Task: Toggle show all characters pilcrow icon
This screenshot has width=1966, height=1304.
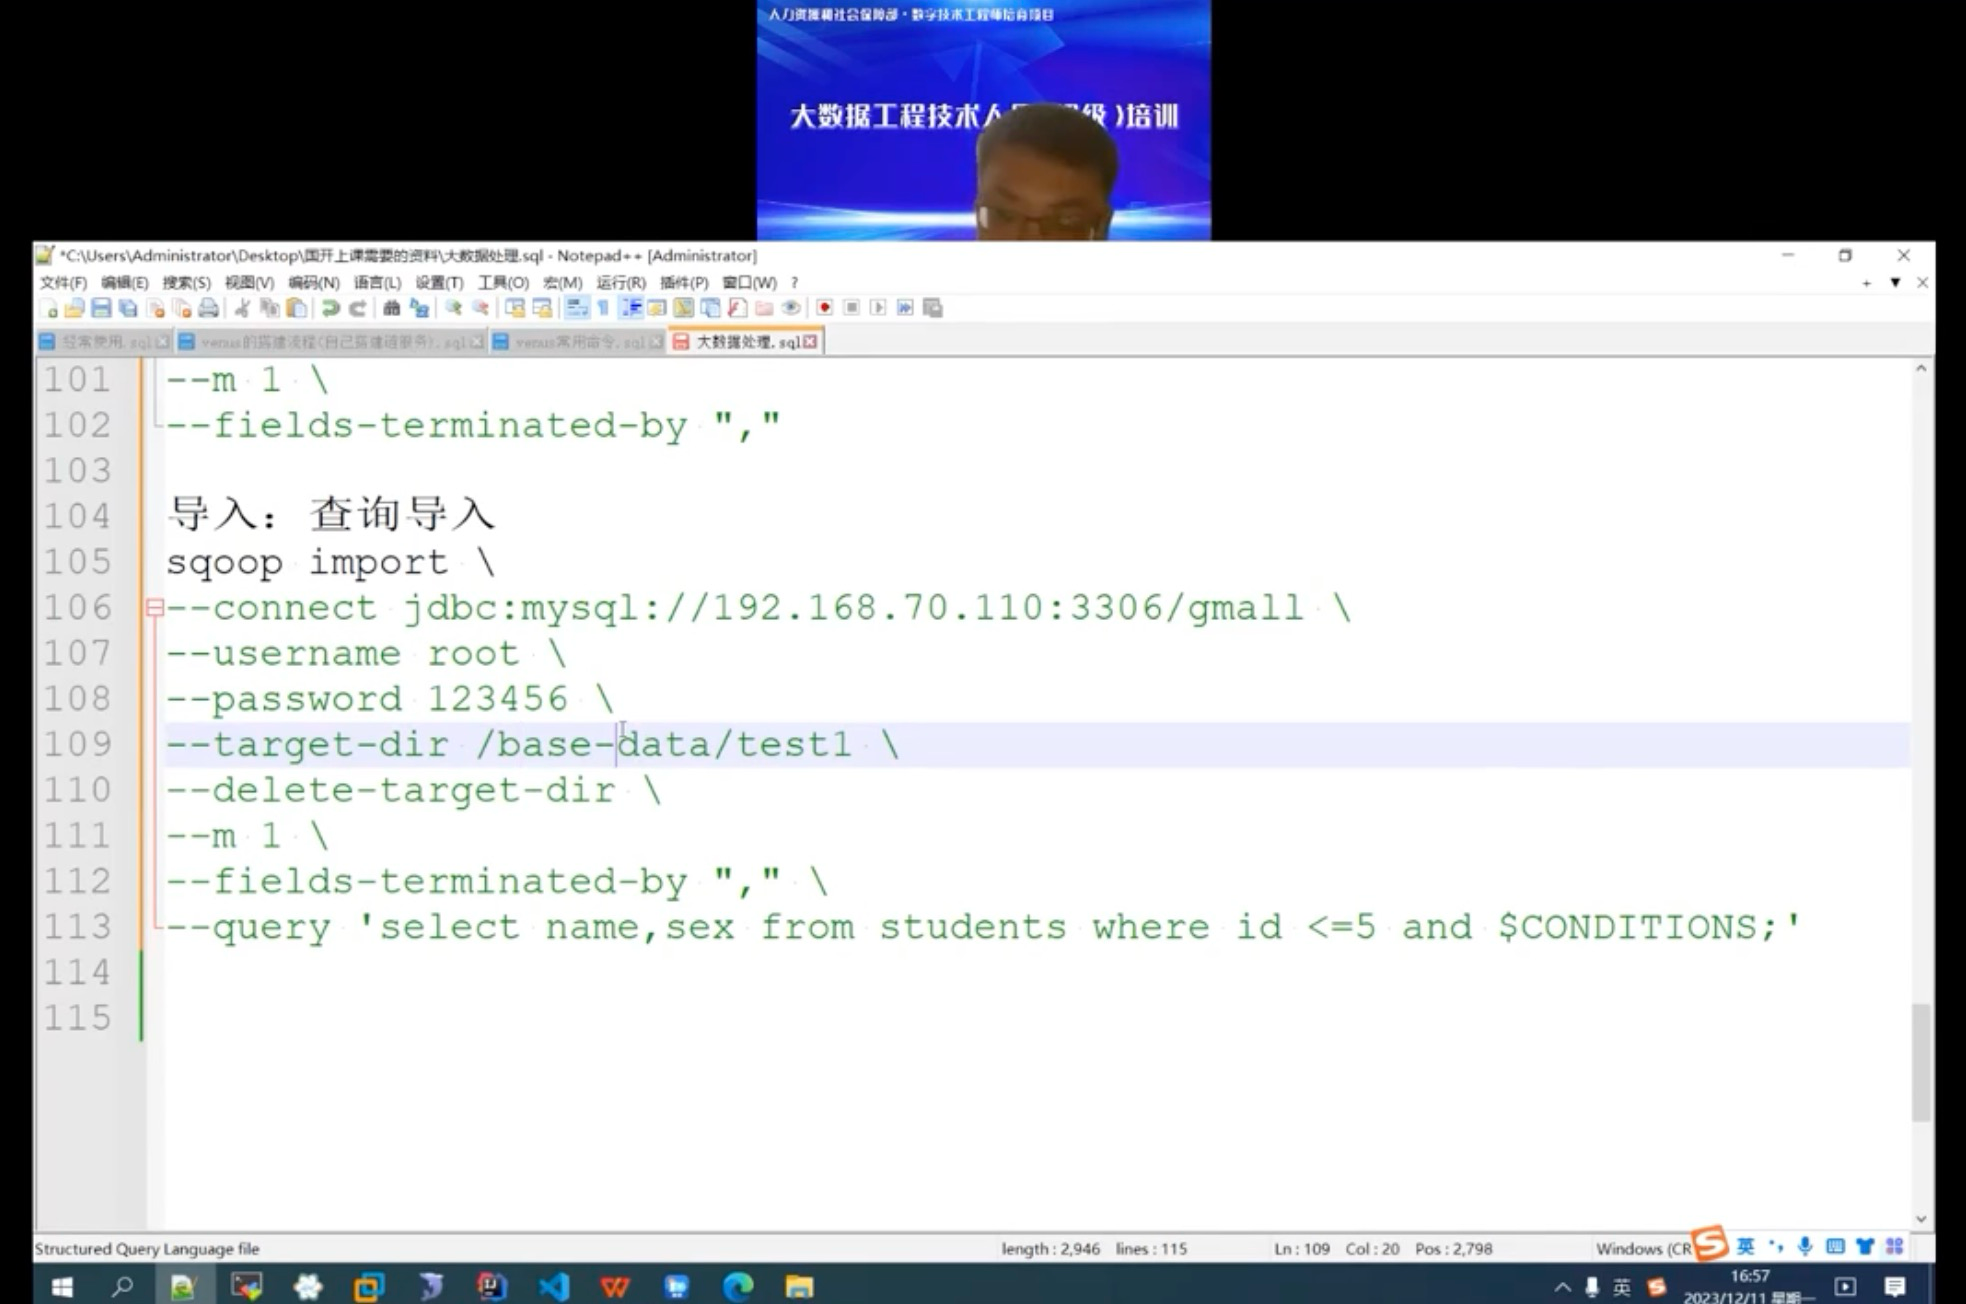Action: [x=602, y=308]
